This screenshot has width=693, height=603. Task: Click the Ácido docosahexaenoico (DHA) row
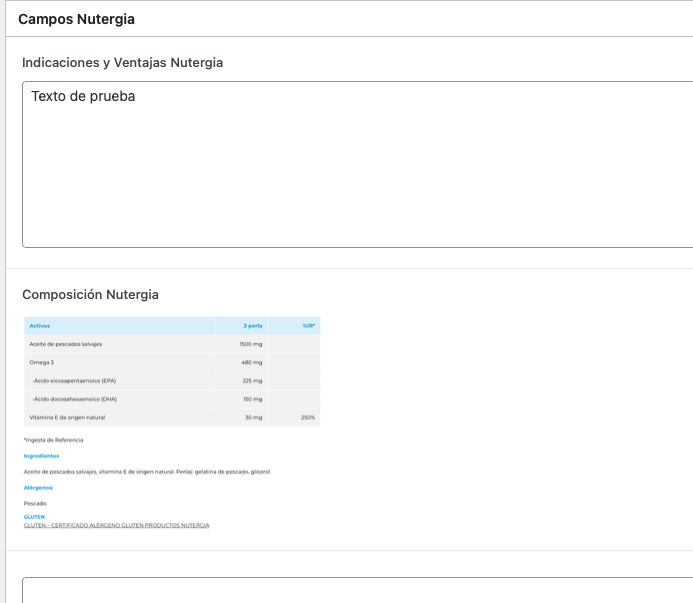[x=76, y=398]
